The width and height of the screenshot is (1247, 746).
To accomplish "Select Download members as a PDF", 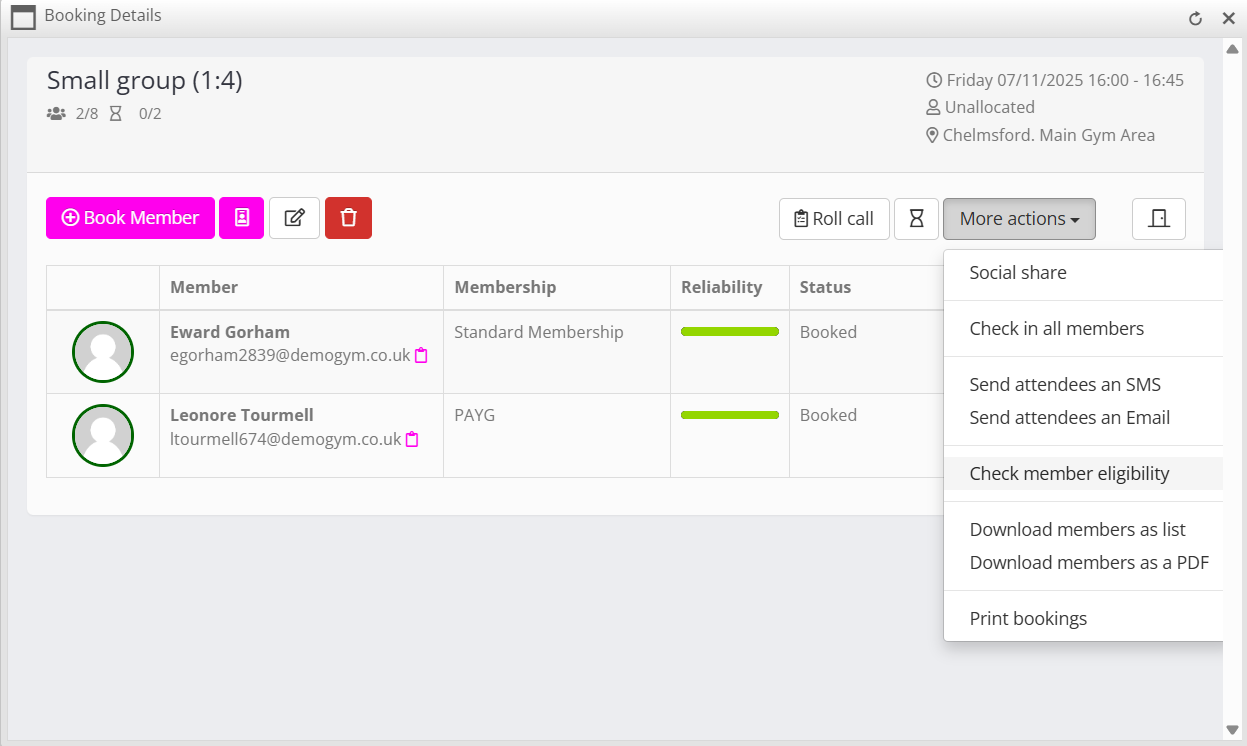I will [x=1089, y=563].
